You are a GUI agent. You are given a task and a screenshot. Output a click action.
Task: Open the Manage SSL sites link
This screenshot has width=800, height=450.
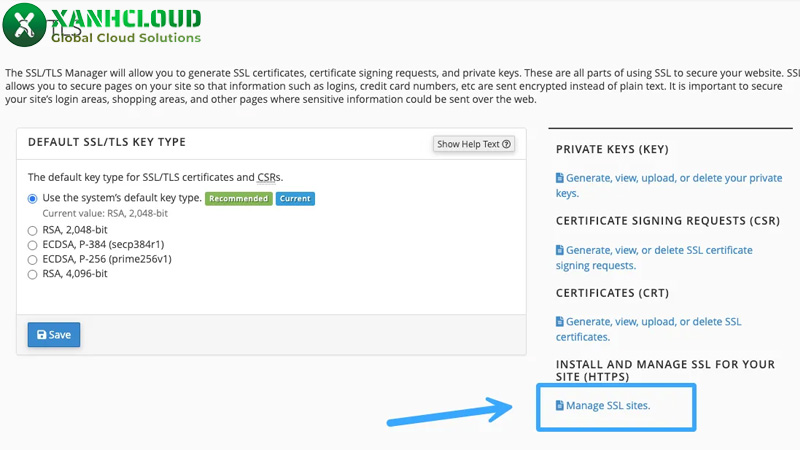(614, 405)
